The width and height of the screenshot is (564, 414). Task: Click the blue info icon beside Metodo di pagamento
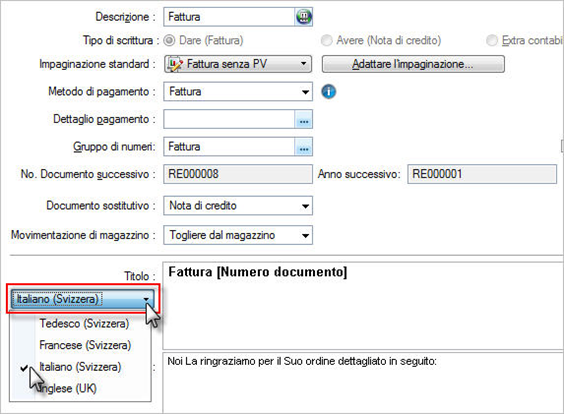pyautogui.click(x=328, y=91)
